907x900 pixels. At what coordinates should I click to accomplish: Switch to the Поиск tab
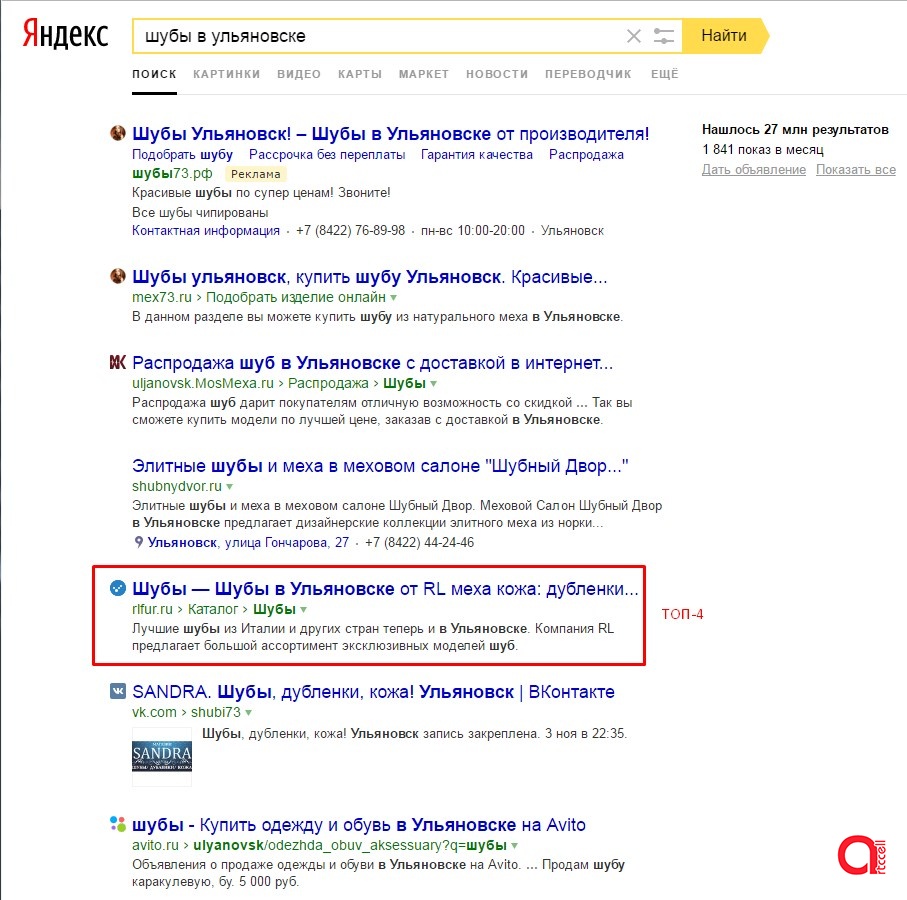tap(154, 74)
